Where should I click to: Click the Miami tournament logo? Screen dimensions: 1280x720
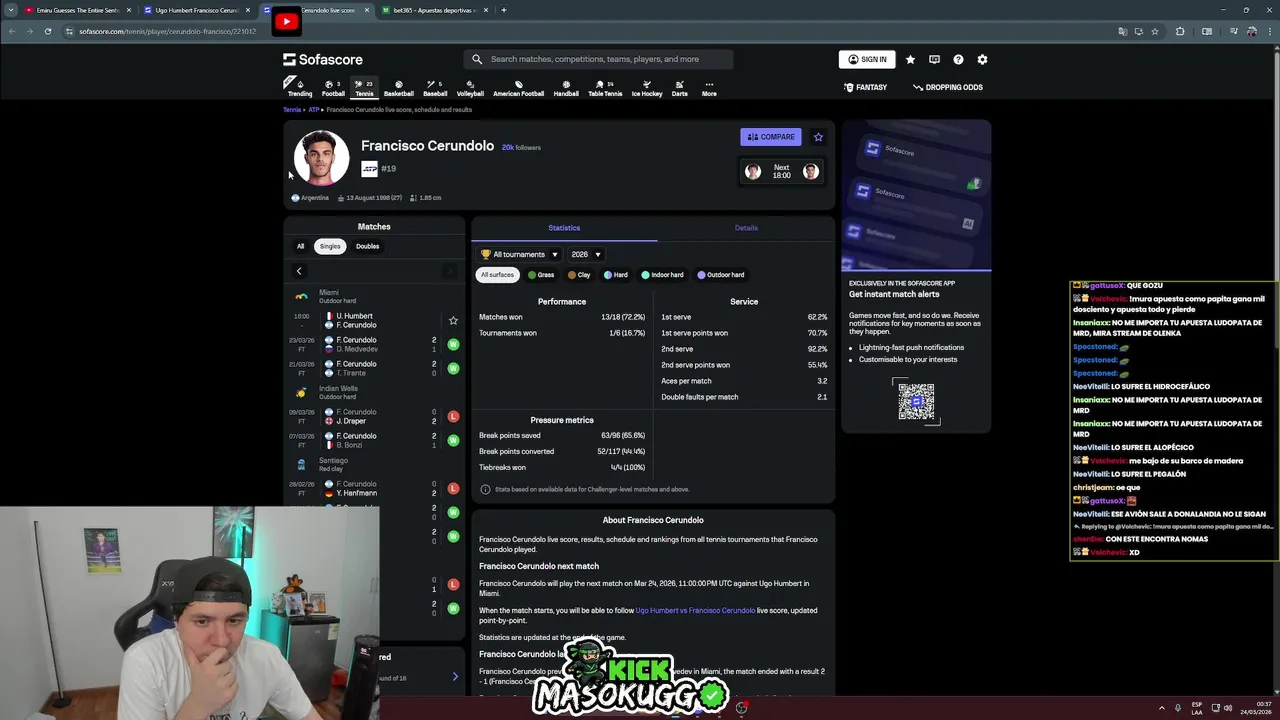point(301,296)
